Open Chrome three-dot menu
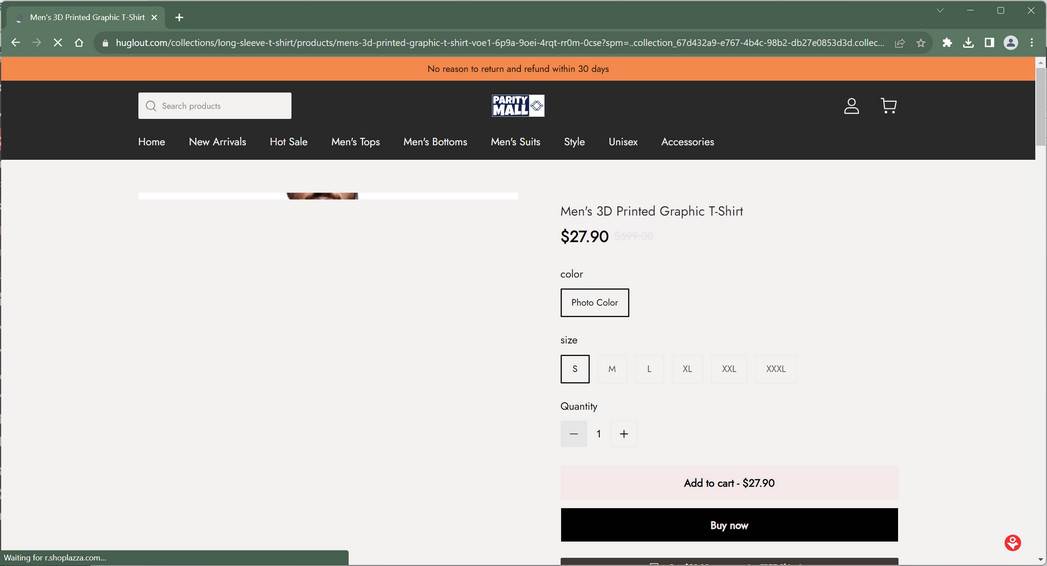The image size is (1047, 566). click(x=1032, y=43)
